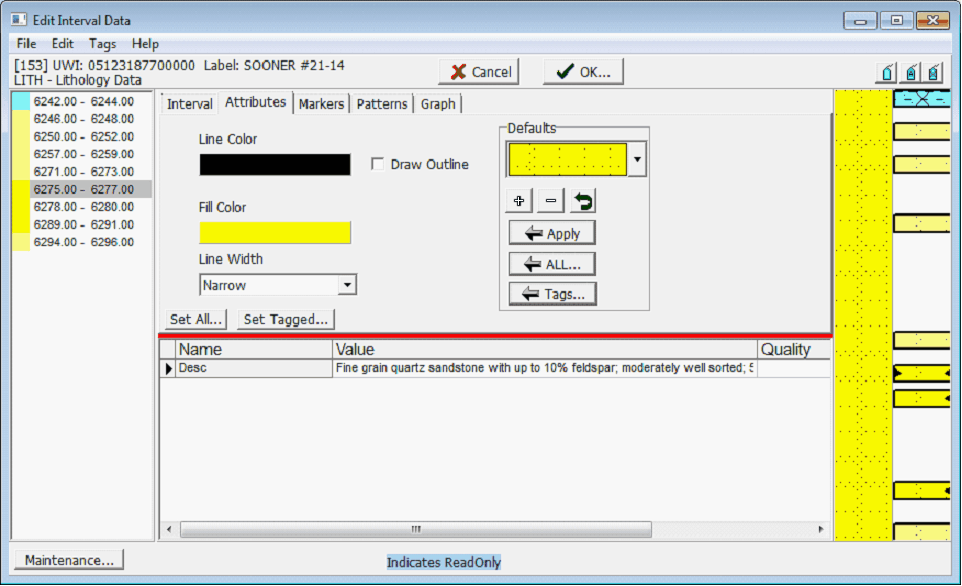Click the first tag icon at top right
Viewport: 962px width, 586px height.
[x=887, y=72]
